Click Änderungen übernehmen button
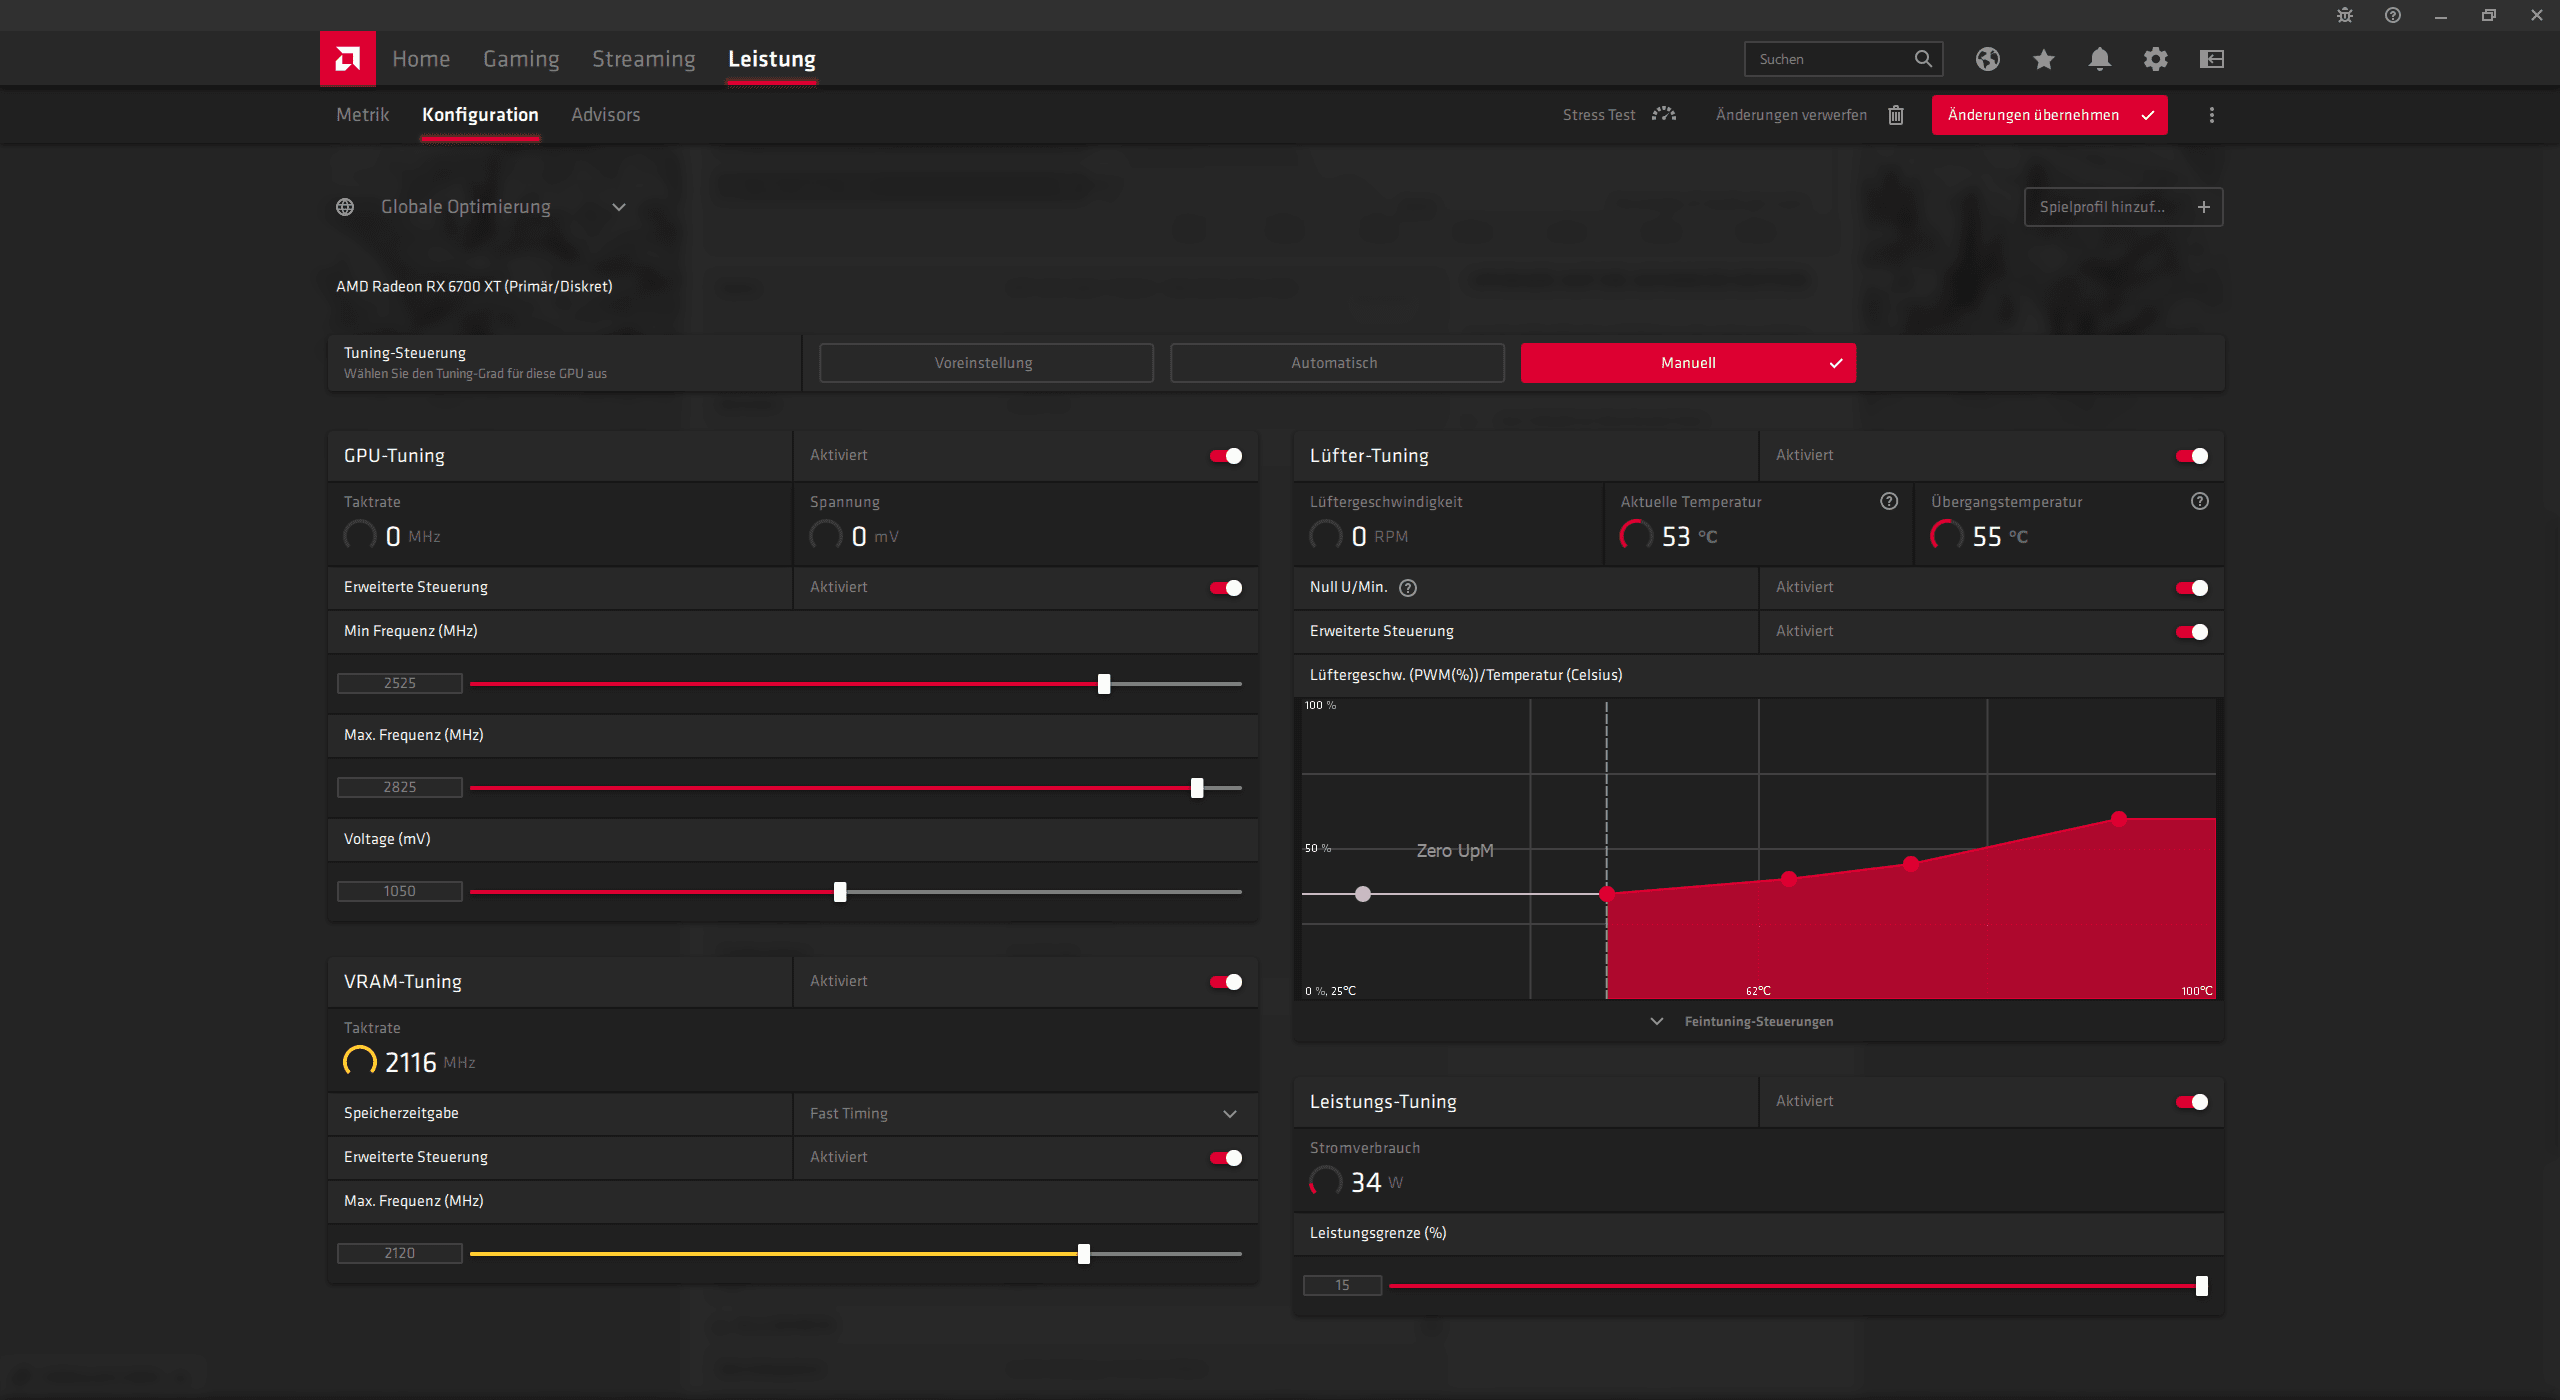Screen dimensions: 2560x1400 [x=2048, y=115]
